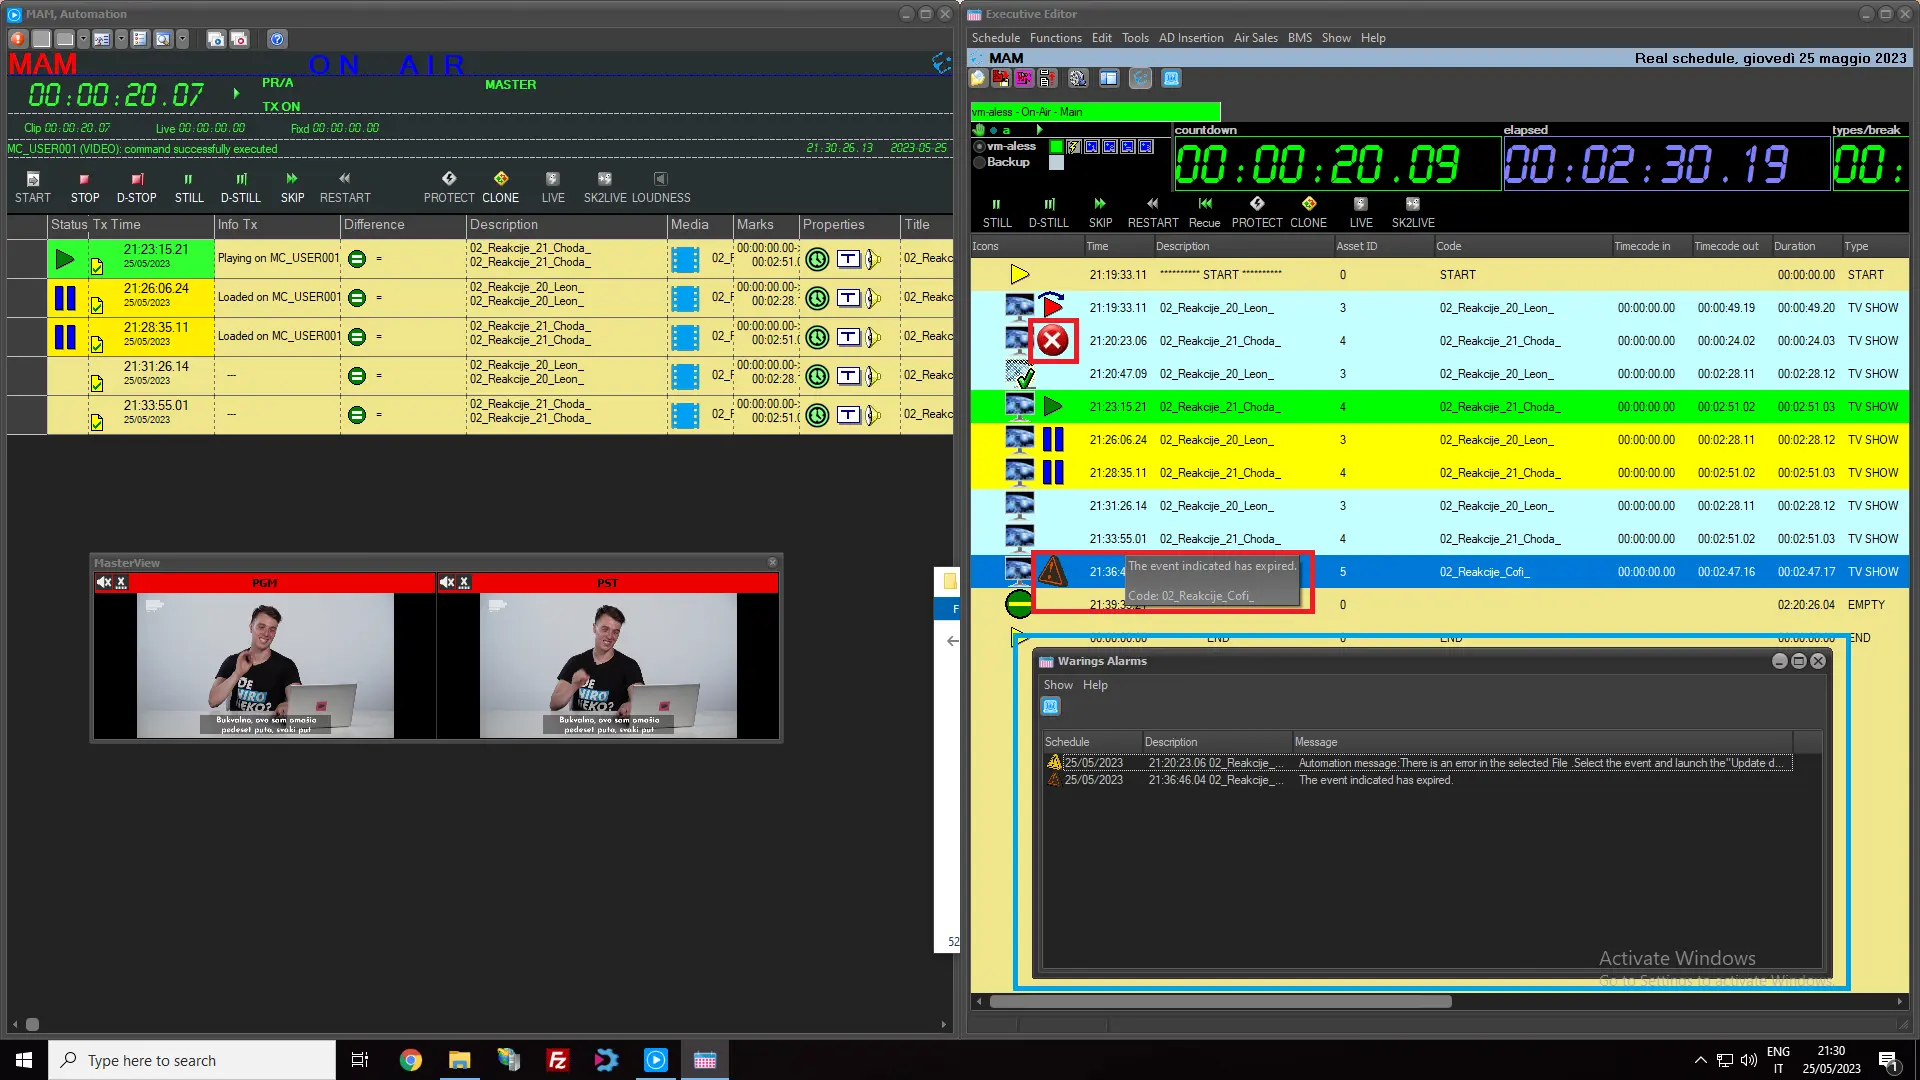Click the red X error icon in schedule
The height and width of the screenshot is (1080, 1920).
[x=1052, y=341]
